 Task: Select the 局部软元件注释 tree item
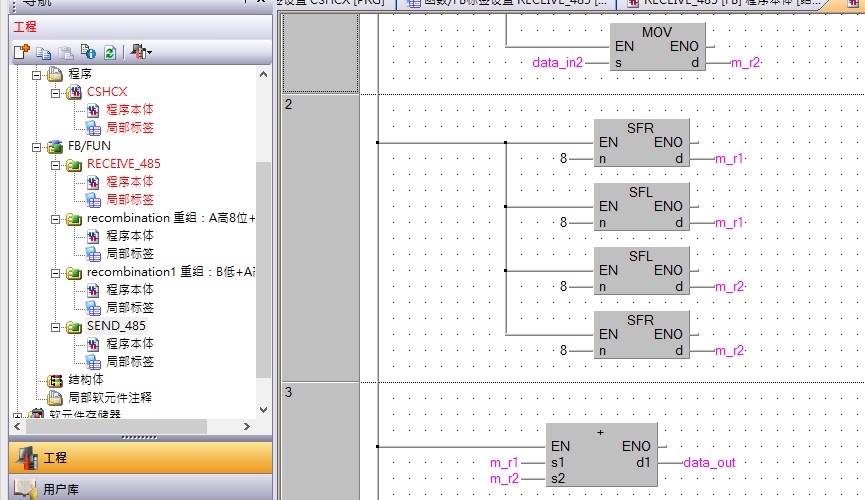pos(109,397)
